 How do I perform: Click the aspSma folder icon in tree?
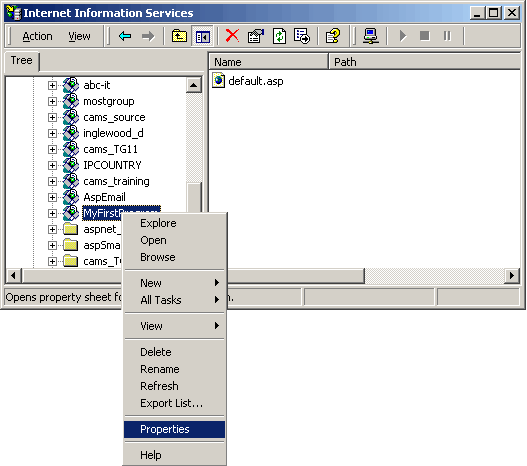(71, 245)
